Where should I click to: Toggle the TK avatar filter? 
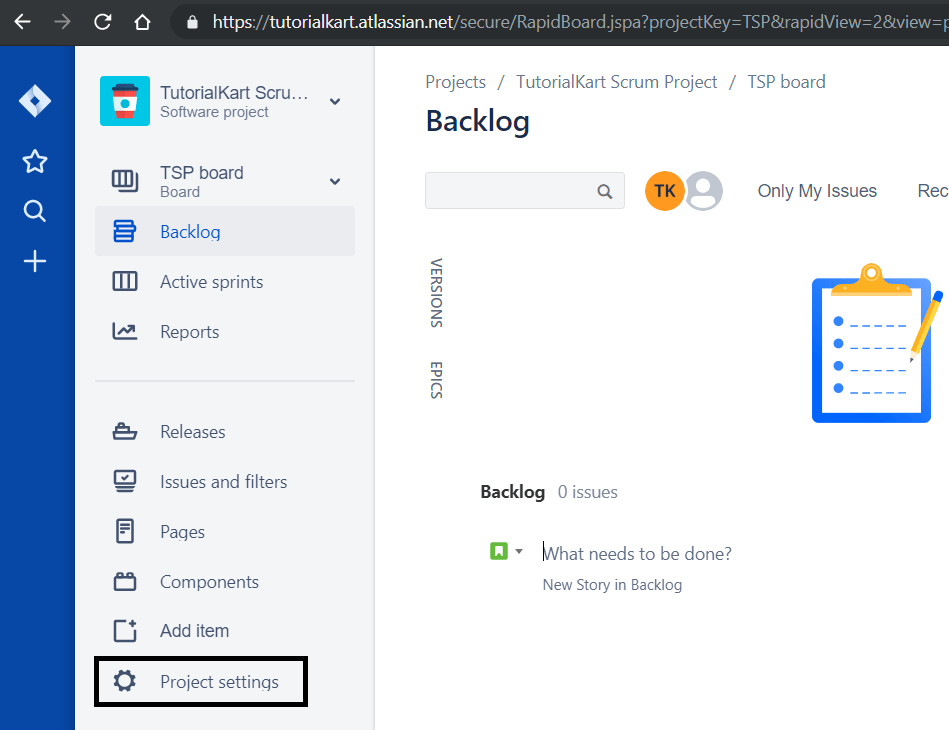(665, 190)
